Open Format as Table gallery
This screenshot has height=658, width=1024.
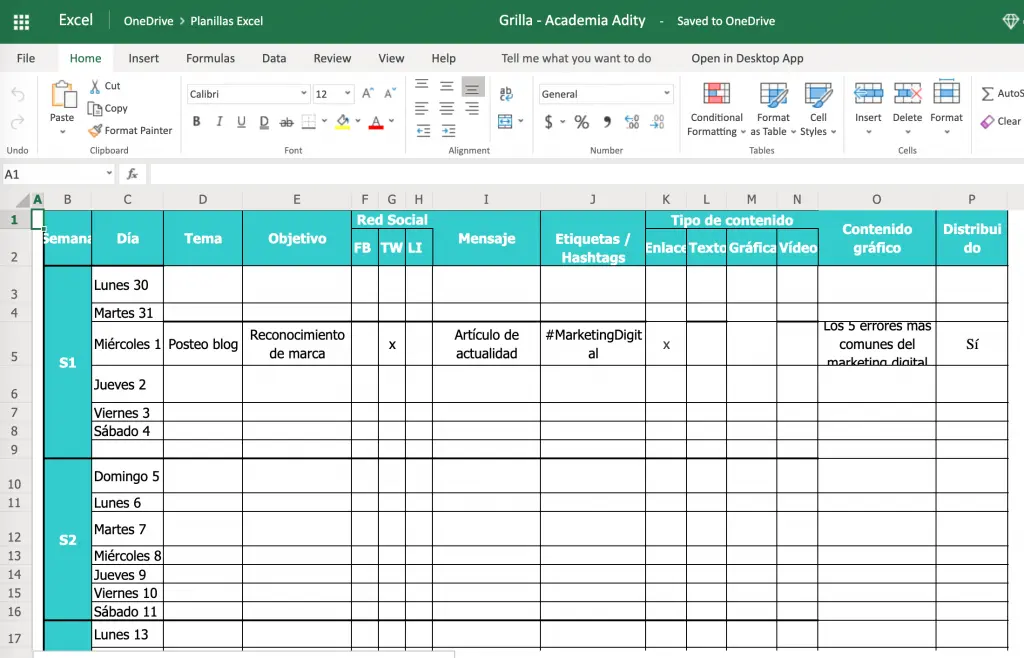773,109
